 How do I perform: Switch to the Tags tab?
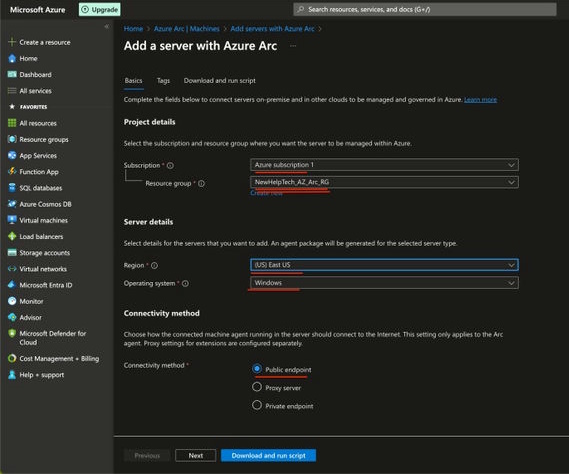tap(163, 81)
